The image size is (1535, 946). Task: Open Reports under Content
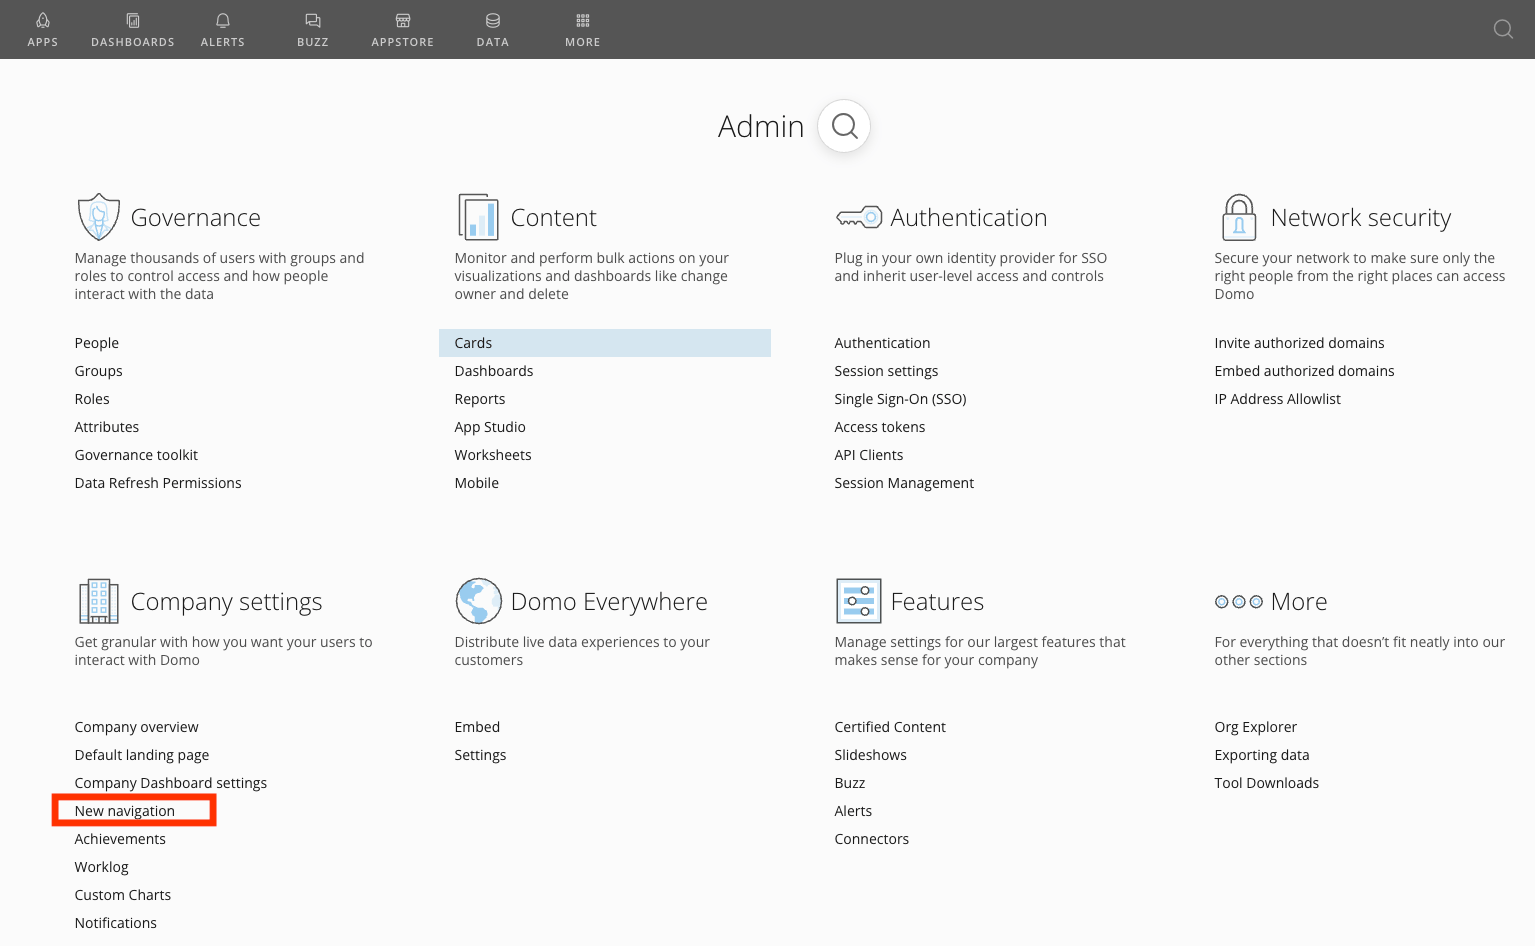[480, 399]
